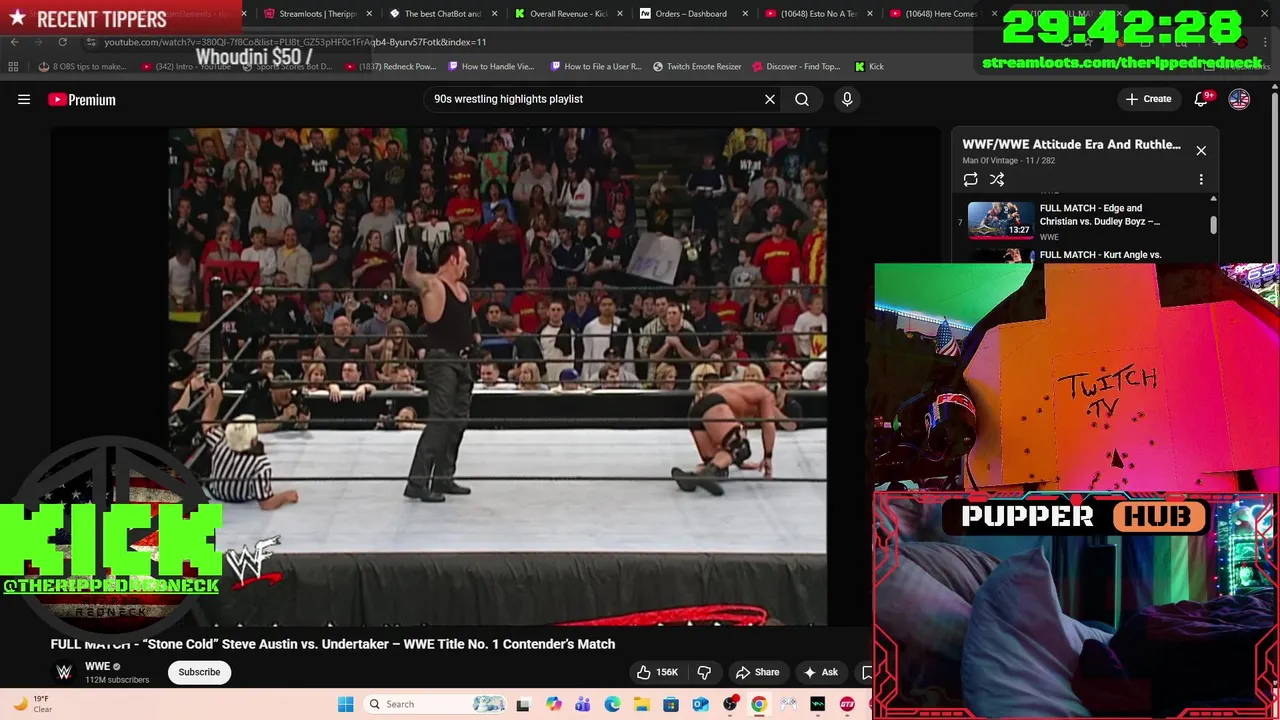The width and height of the screenshot is (1280, 720).
Task: Open playlist more options menu
Action: coord(1201,179)
